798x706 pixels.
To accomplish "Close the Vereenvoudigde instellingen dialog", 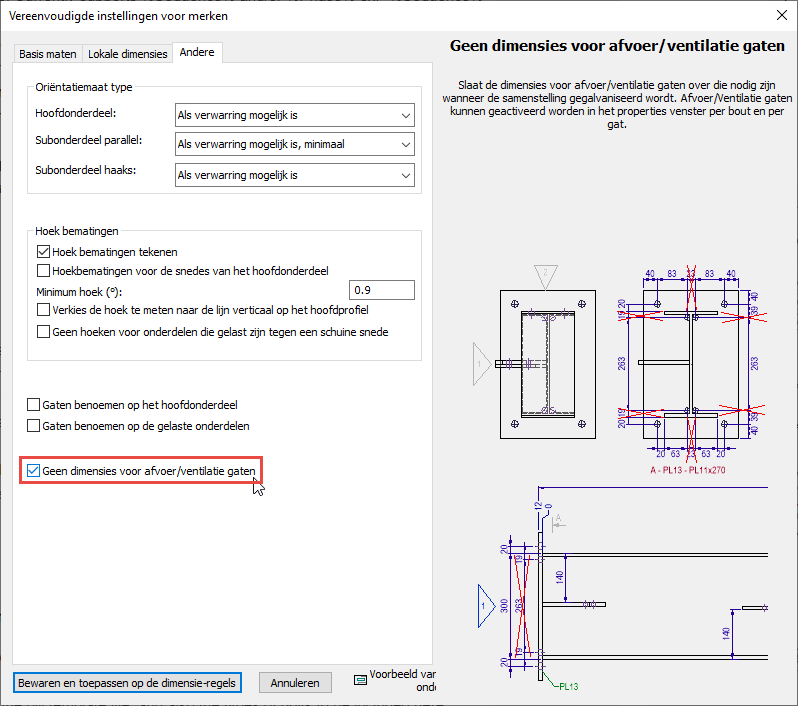I will (x=782, y=15).
